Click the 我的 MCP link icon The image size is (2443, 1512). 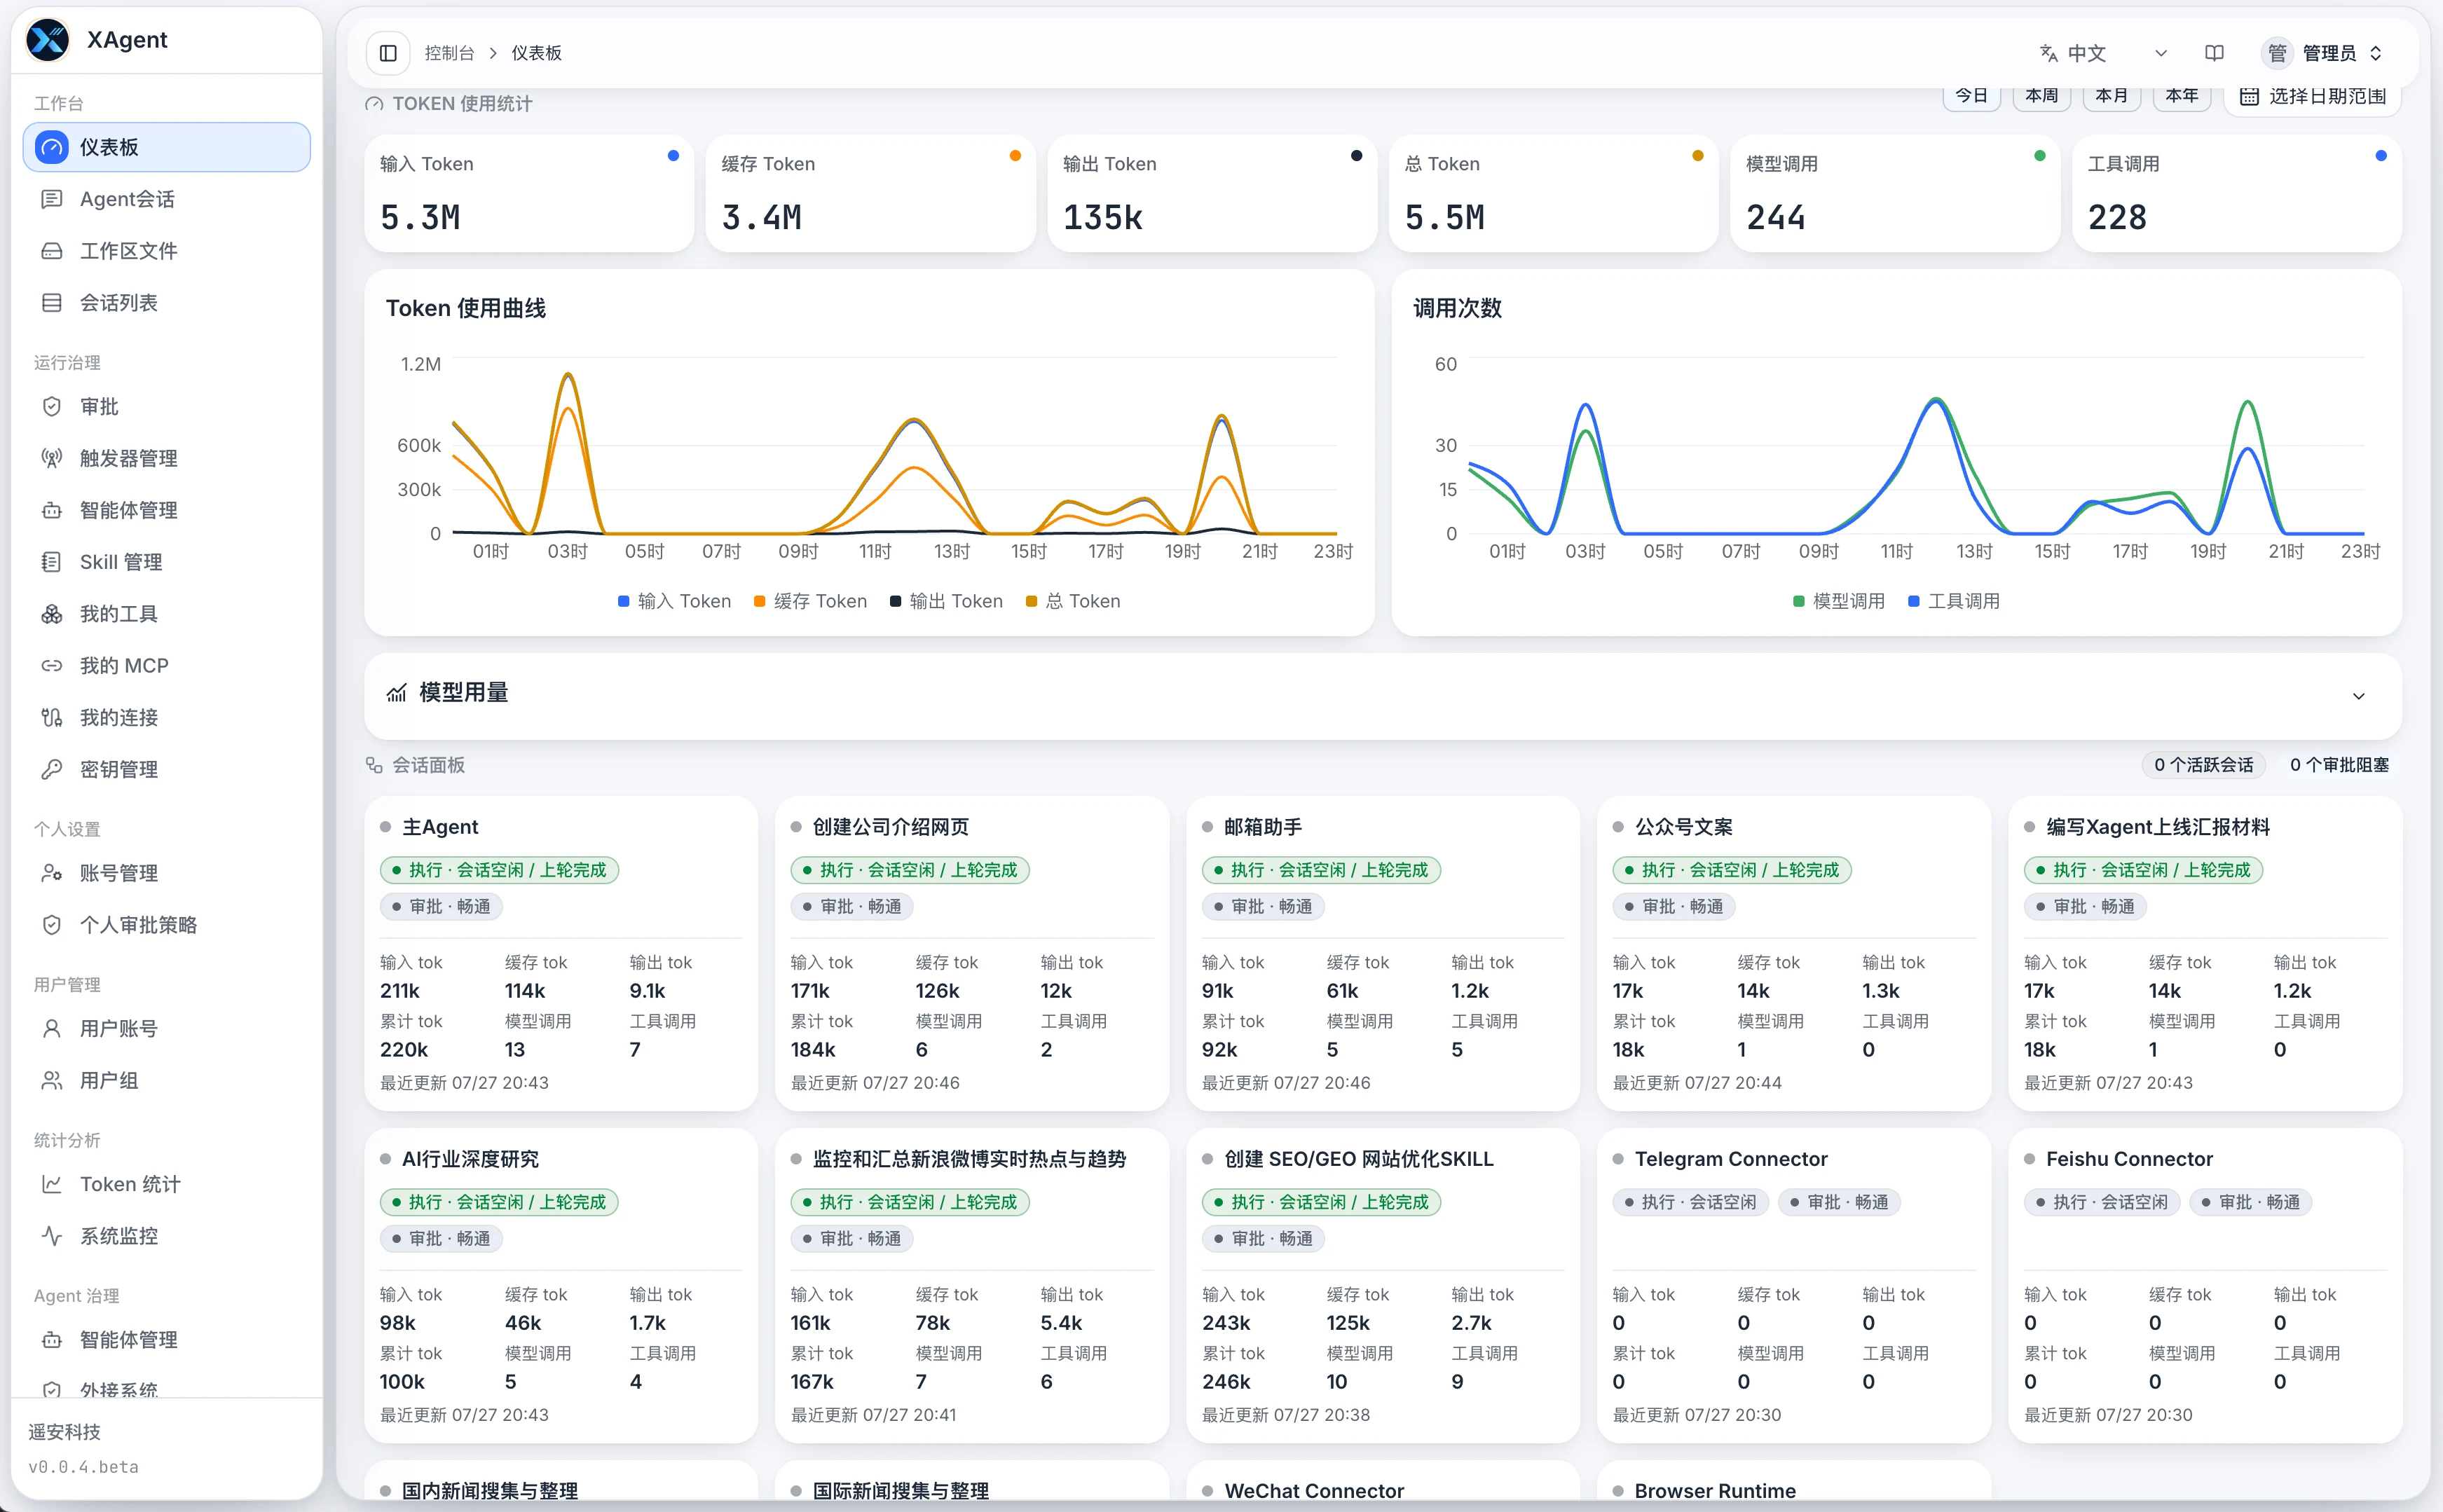pos(52,666)
